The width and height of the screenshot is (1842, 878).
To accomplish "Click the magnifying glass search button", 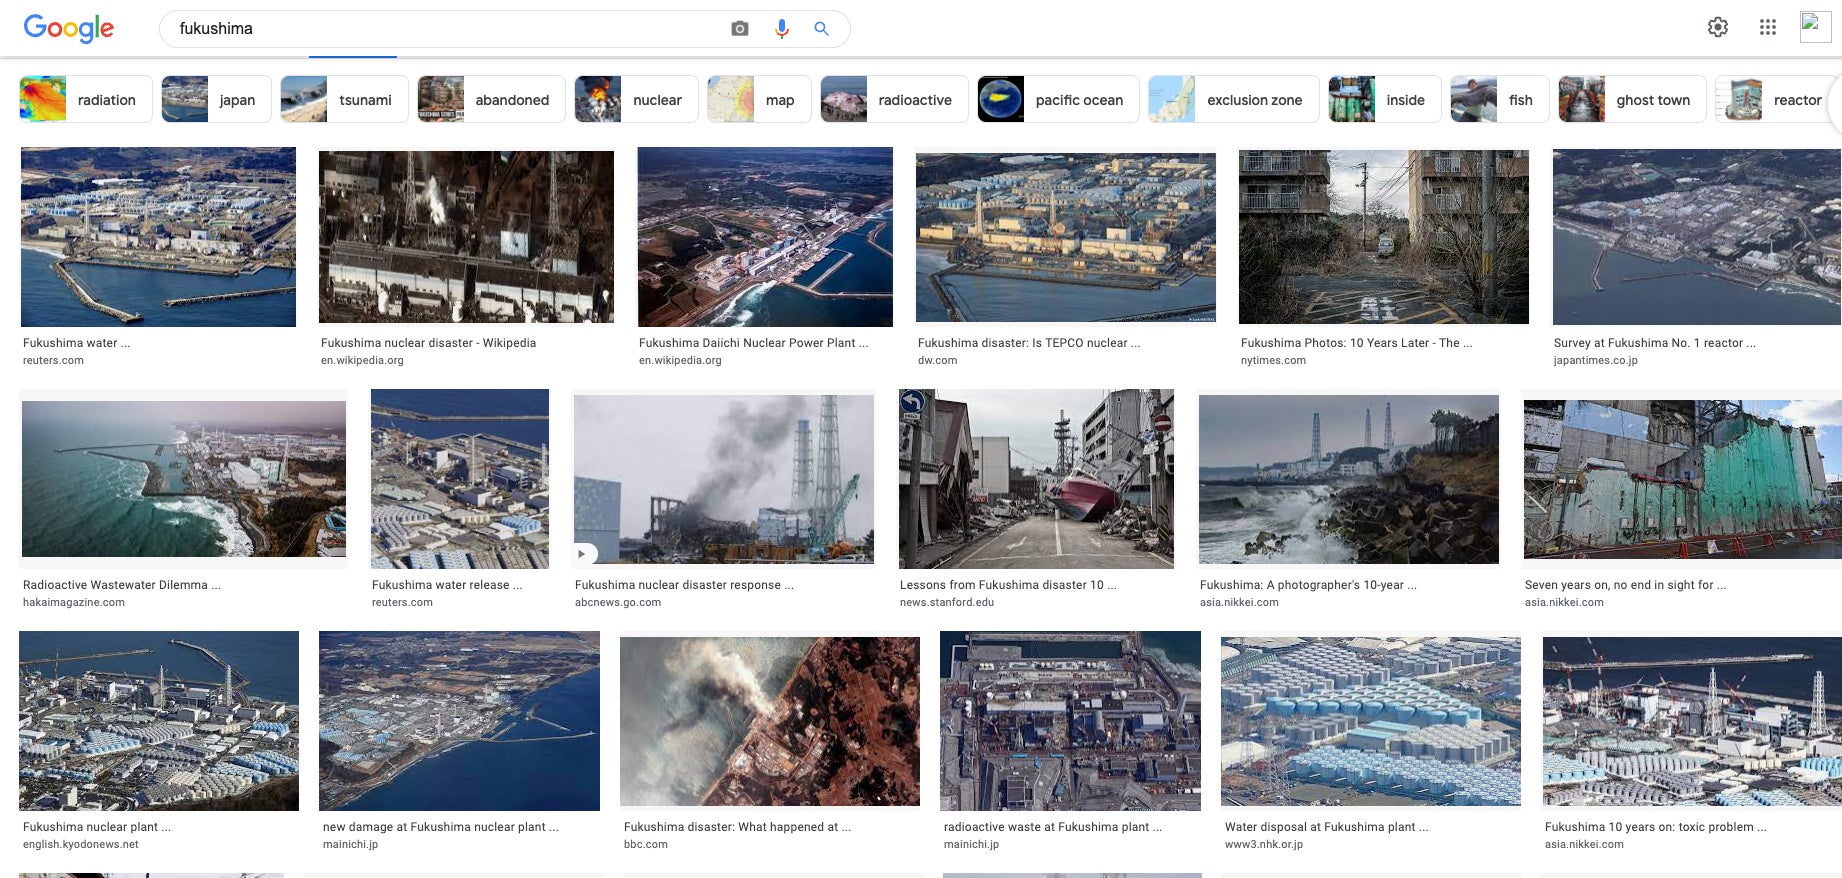I will click(821, 29).
